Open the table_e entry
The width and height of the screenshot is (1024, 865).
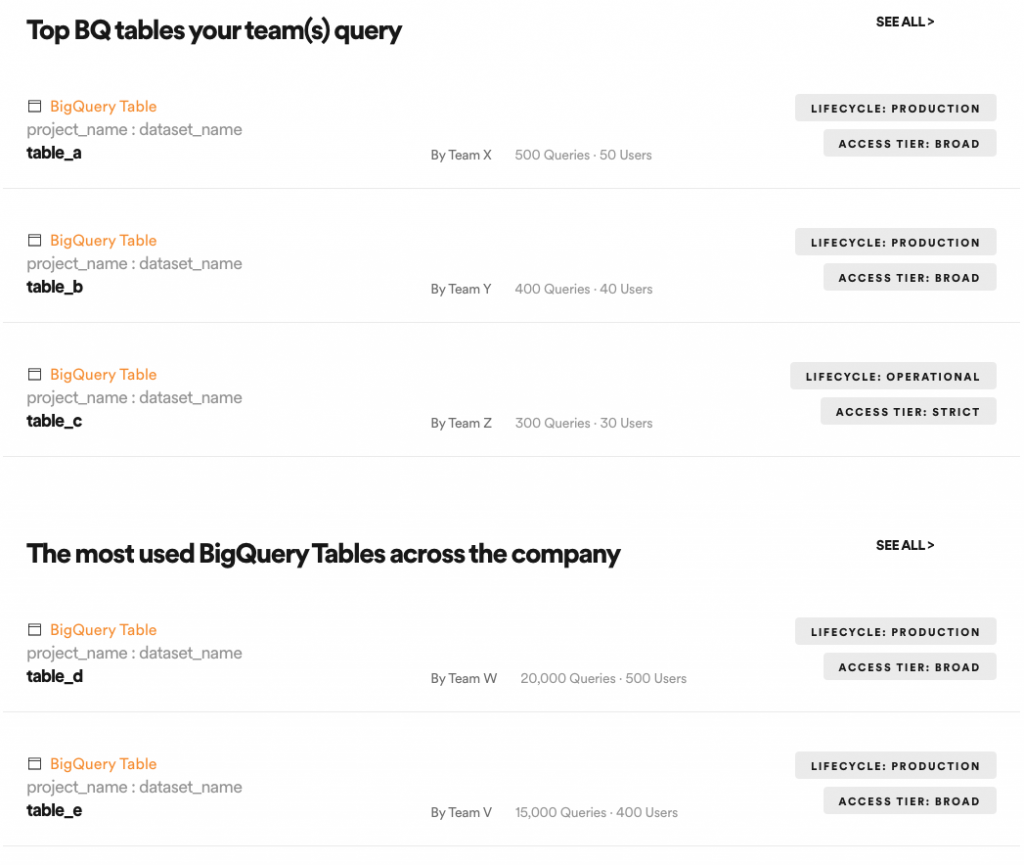[54, 810]
